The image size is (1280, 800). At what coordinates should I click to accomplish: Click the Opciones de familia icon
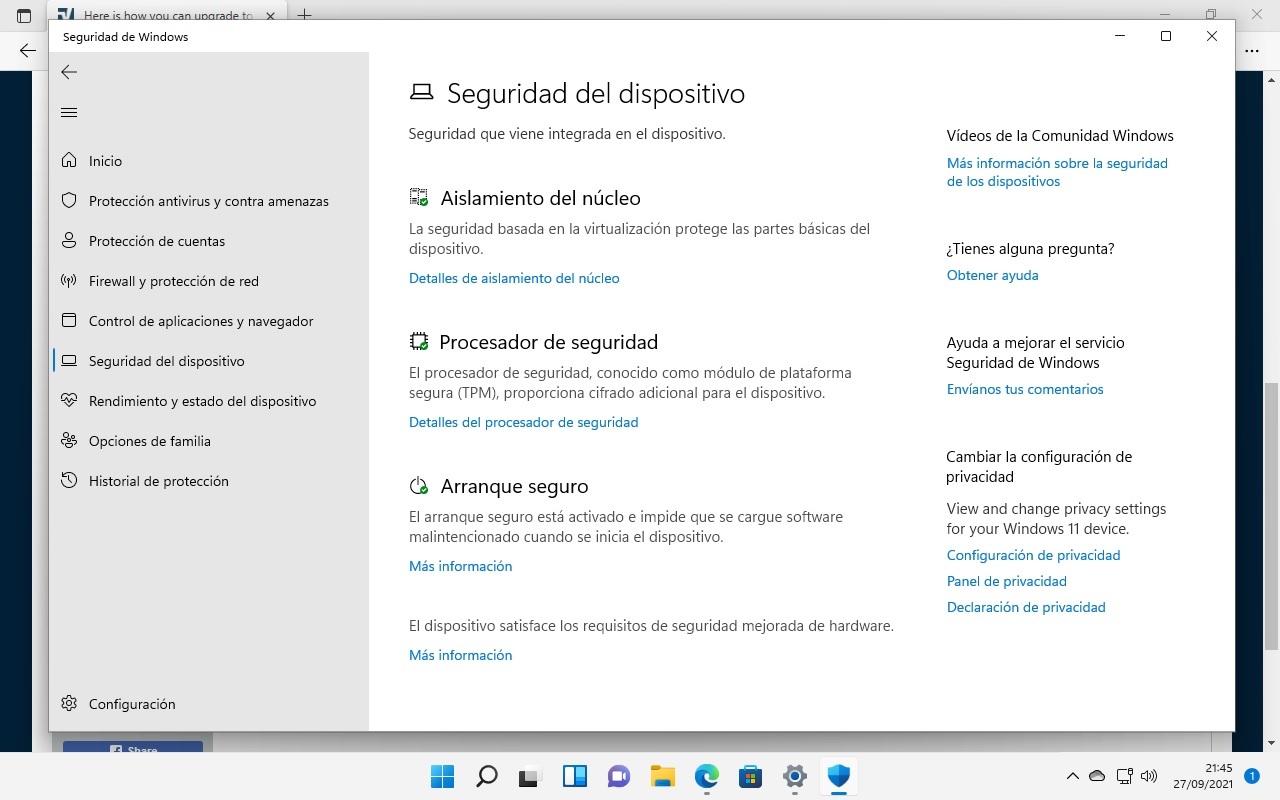[x=69, y=441]
